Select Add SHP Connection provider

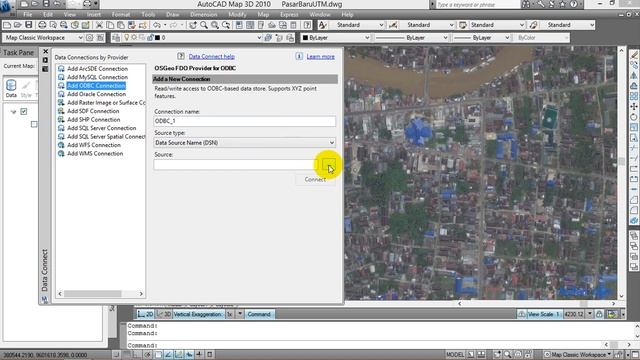[x=93, y=120]
